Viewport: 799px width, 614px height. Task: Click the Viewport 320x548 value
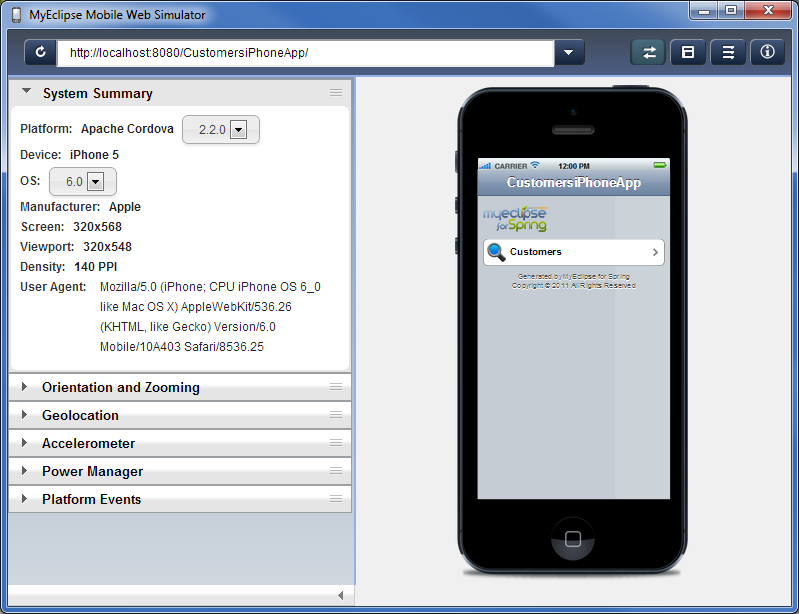click(x=108, y=247)
